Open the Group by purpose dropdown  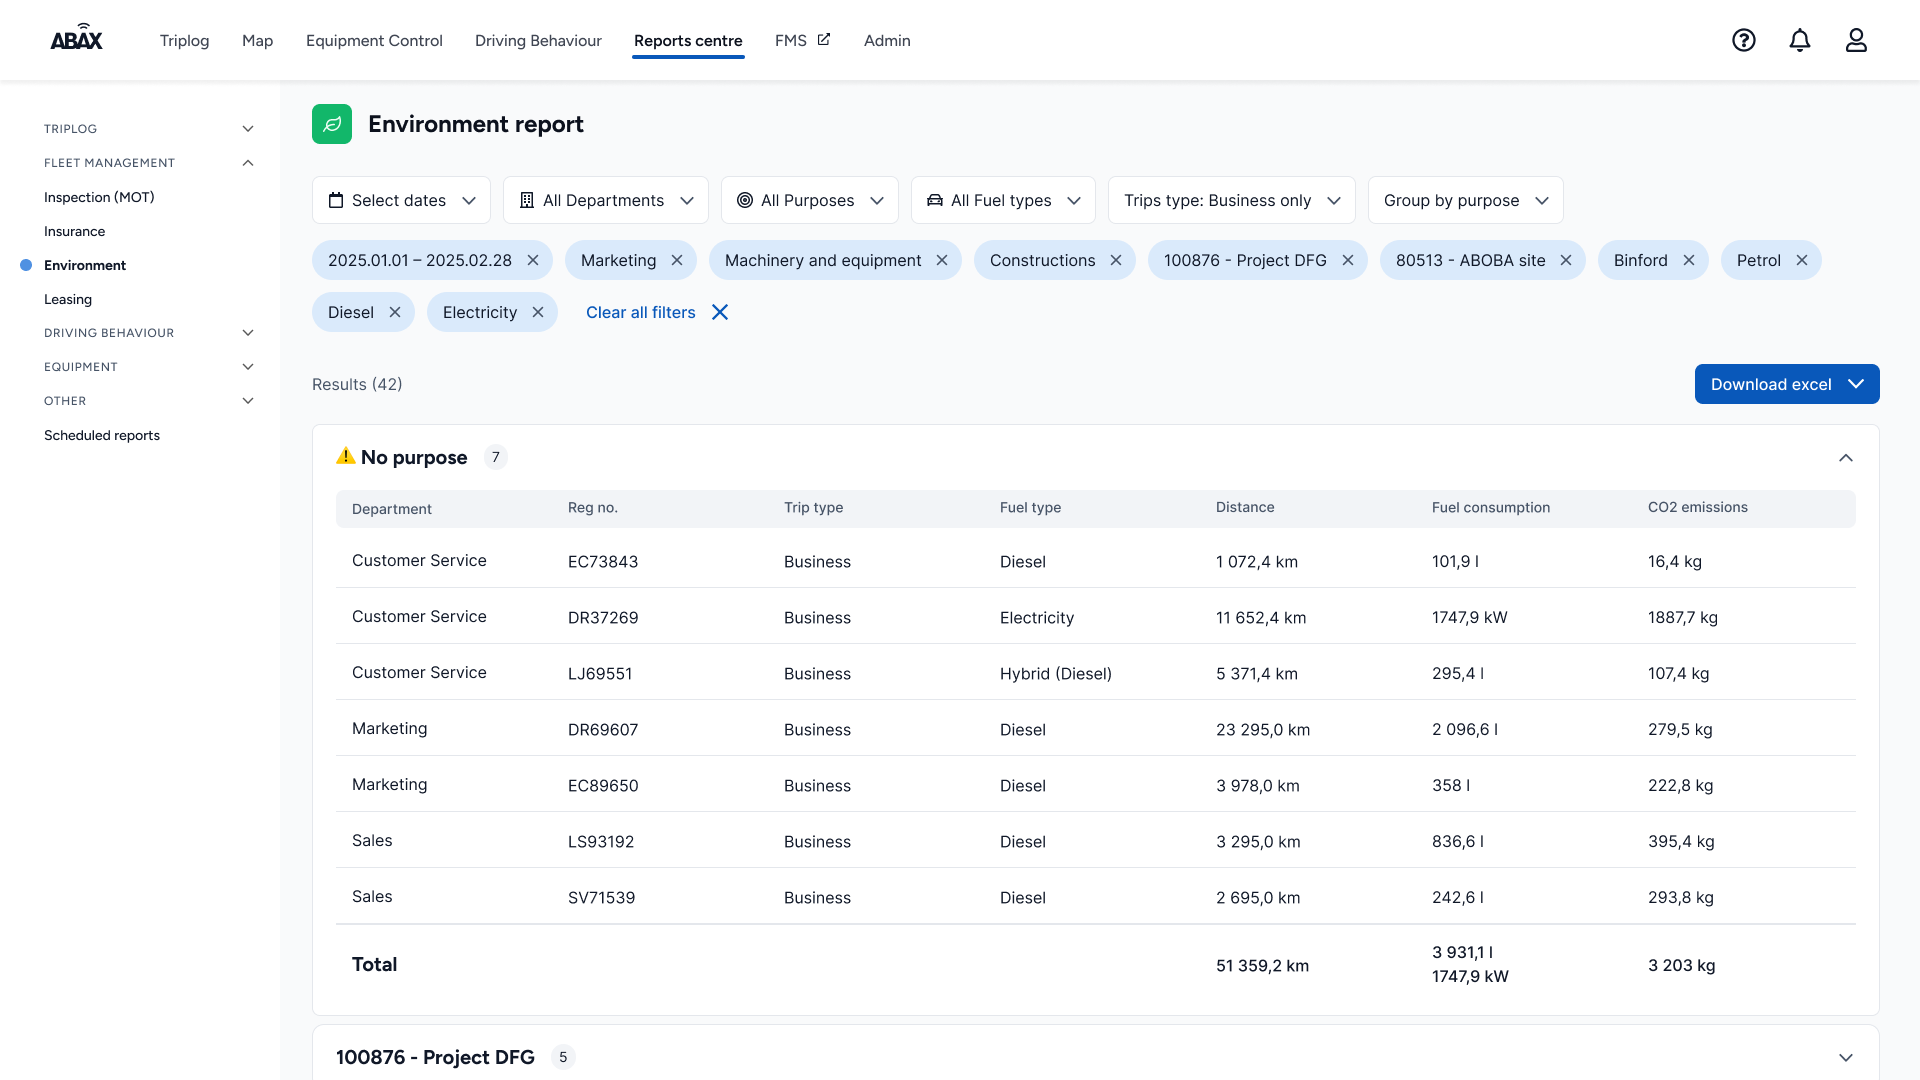(1465, 200)
